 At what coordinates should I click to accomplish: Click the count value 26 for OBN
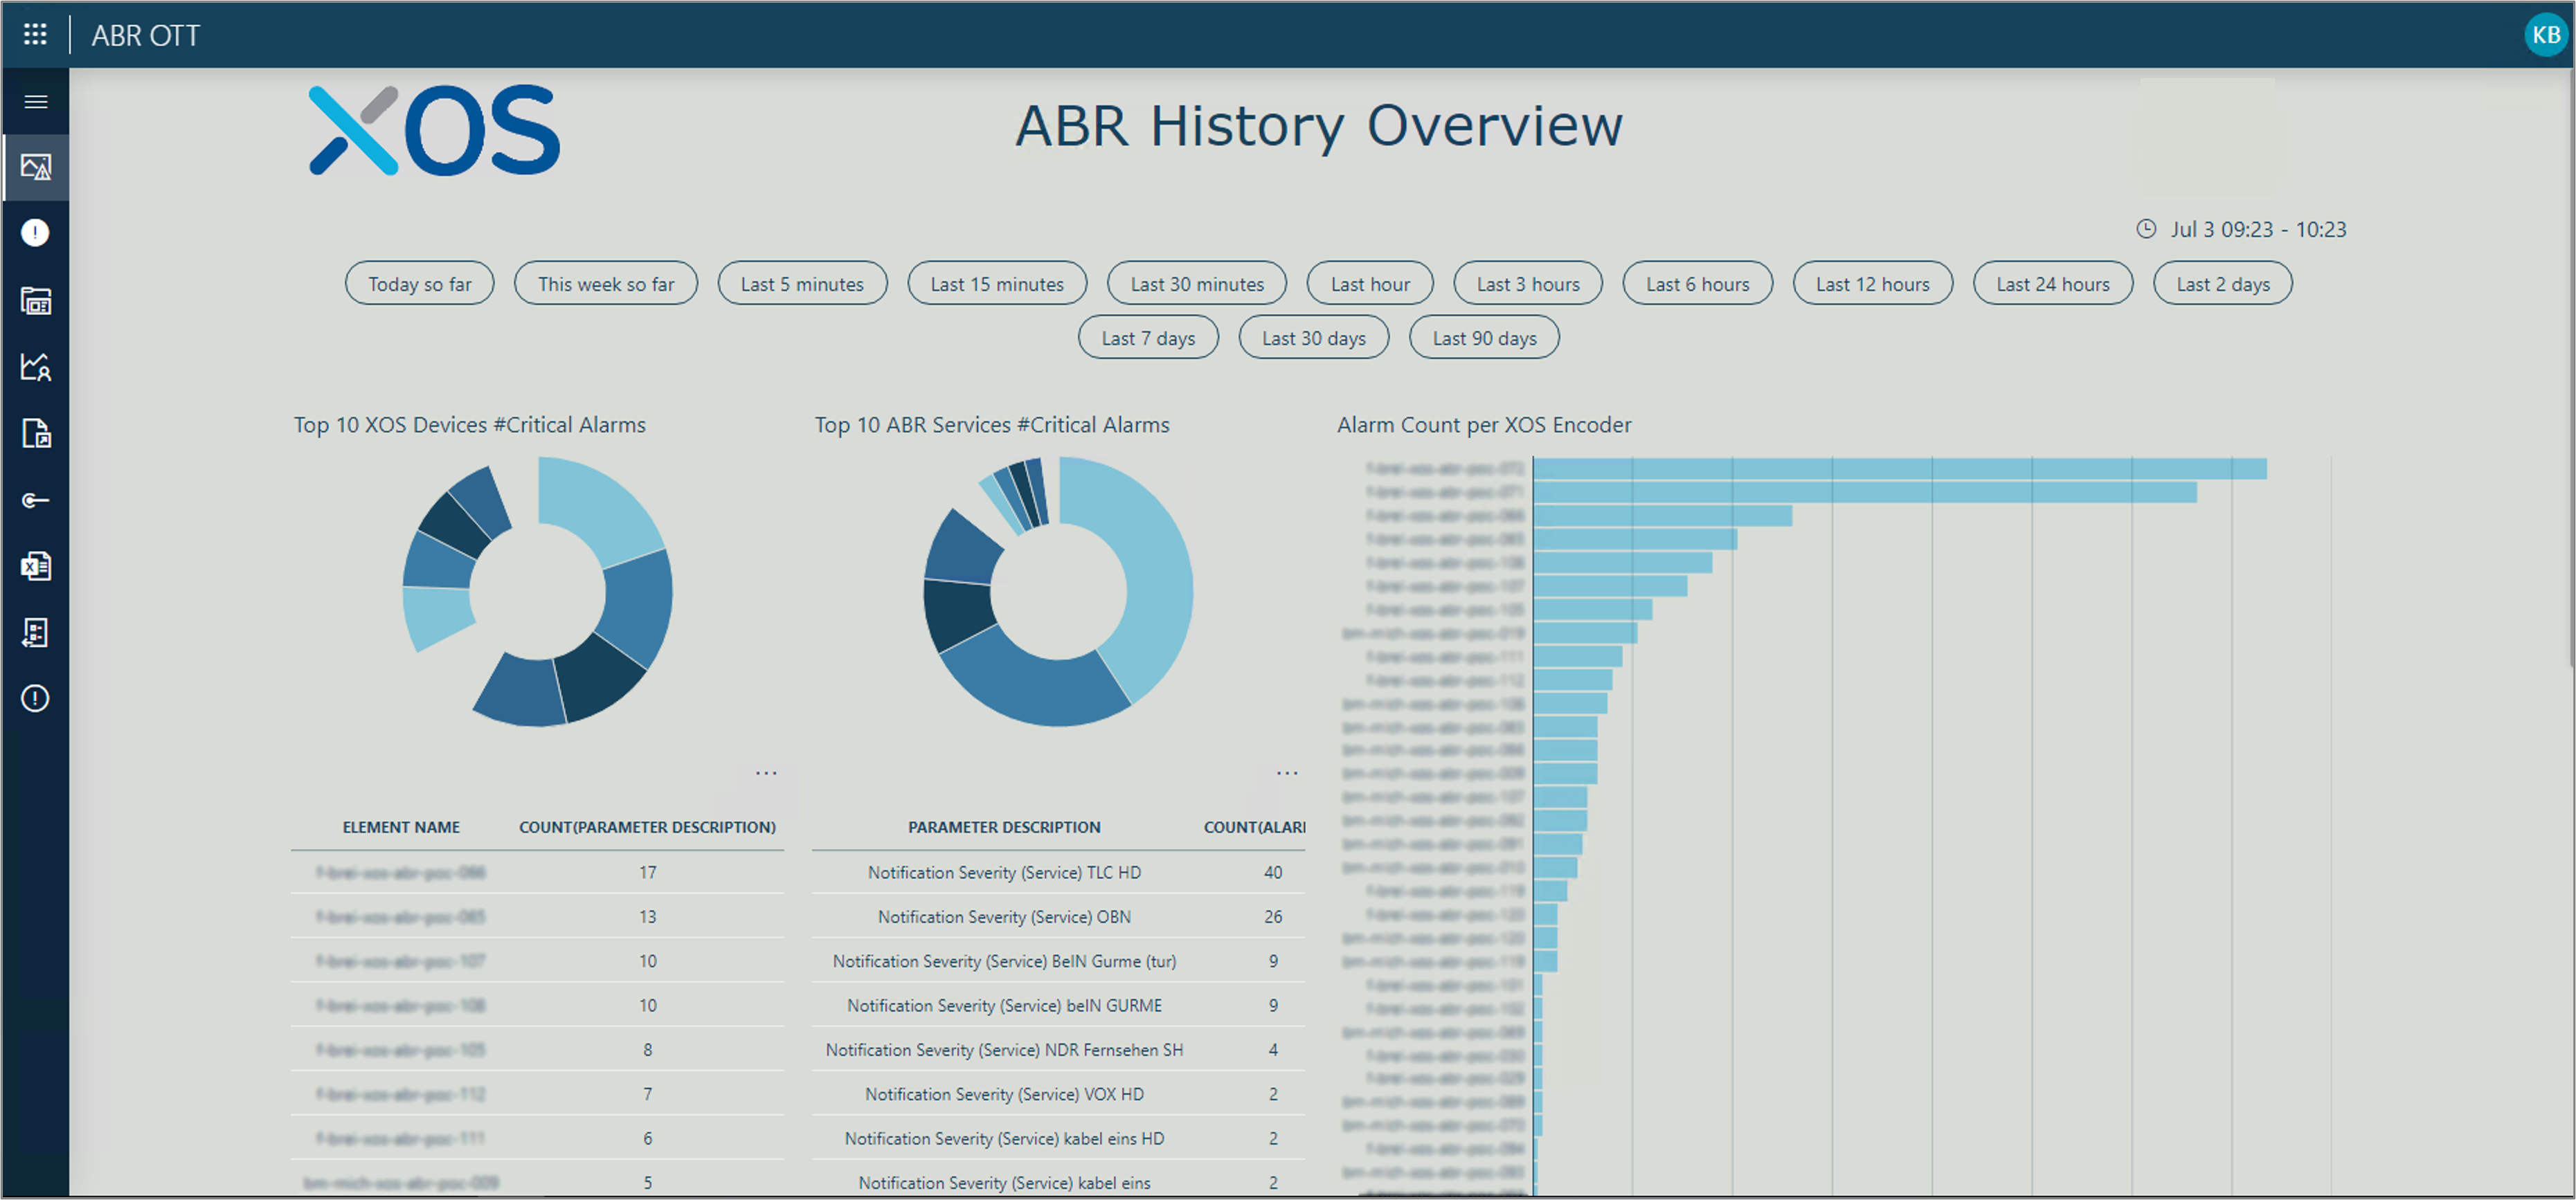tap(1272, 916)
